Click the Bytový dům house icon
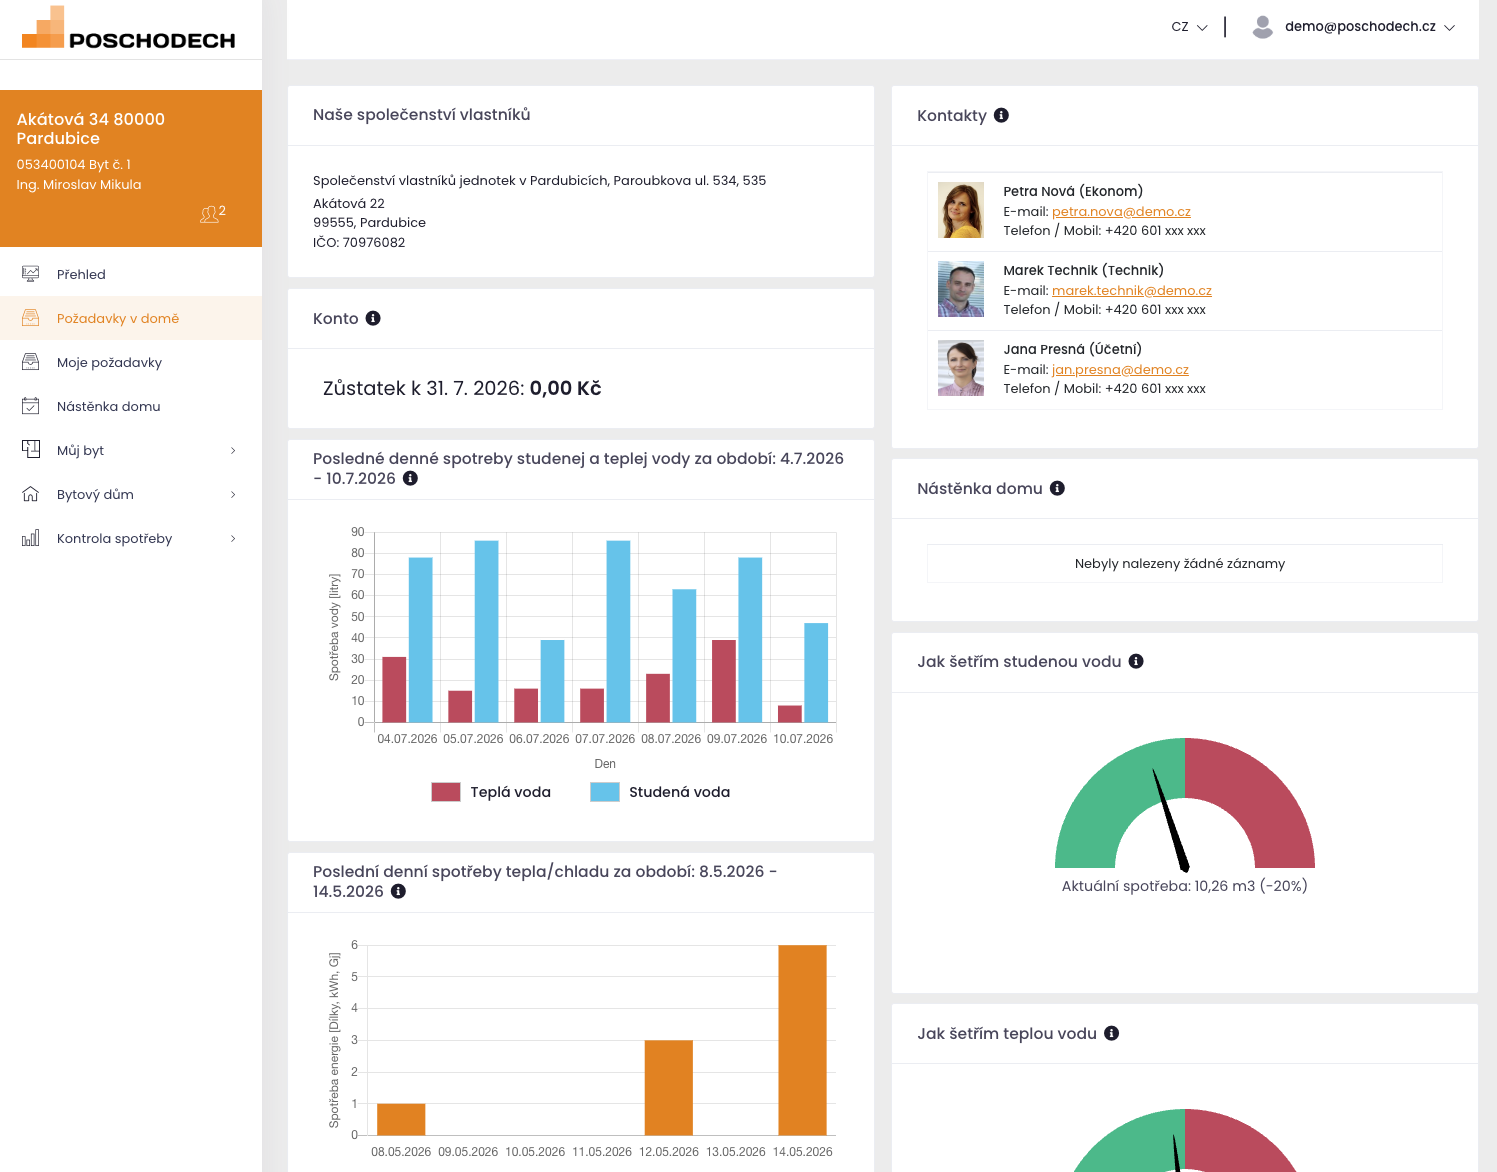The height and width of the screenshot is (1172, 1497). pos(31,494)
